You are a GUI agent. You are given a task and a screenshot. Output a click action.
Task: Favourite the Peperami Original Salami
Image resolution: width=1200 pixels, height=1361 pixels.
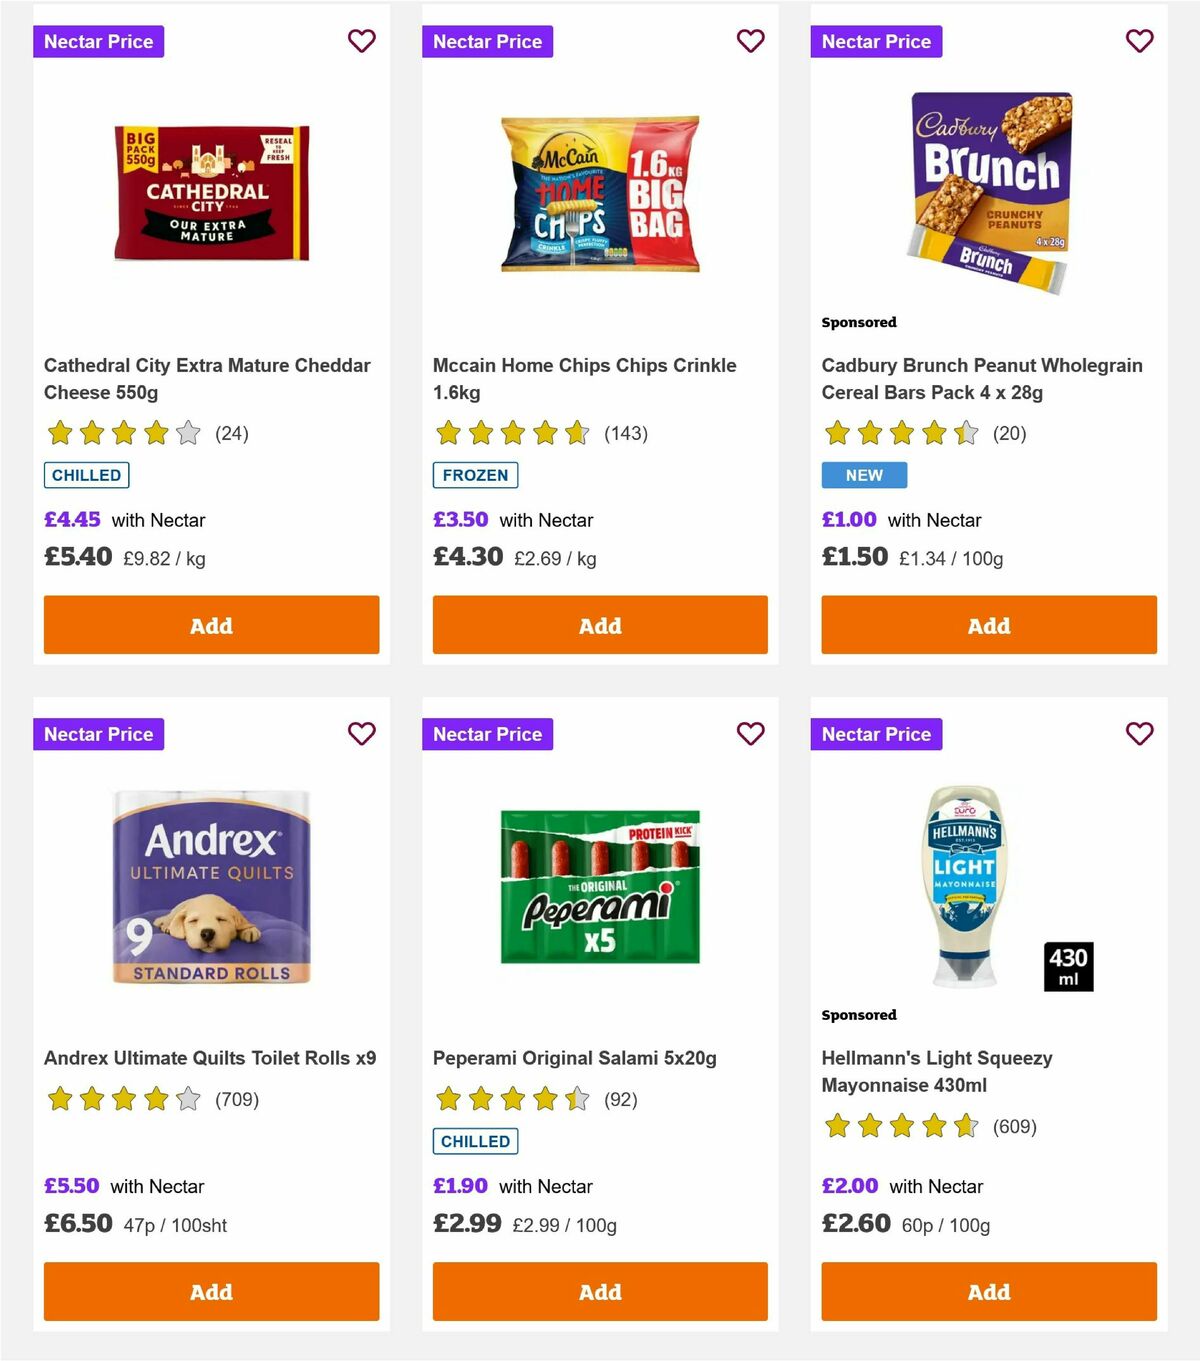tap(750, 733)
